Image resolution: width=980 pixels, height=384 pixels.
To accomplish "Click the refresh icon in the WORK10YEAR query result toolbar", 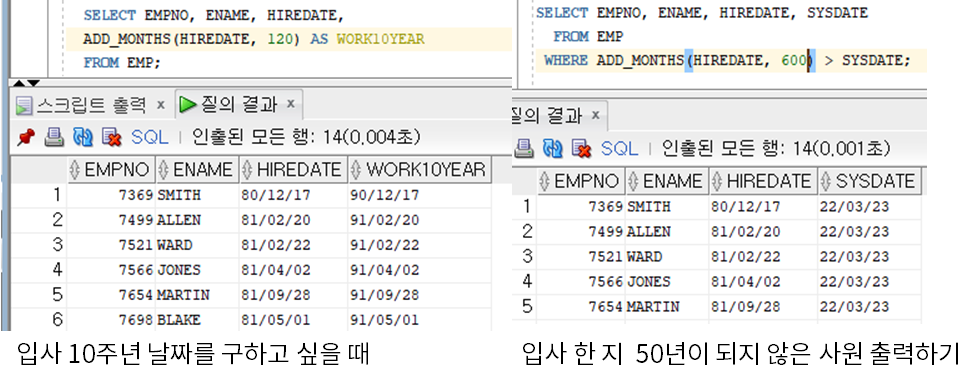I will coord(82,137).
